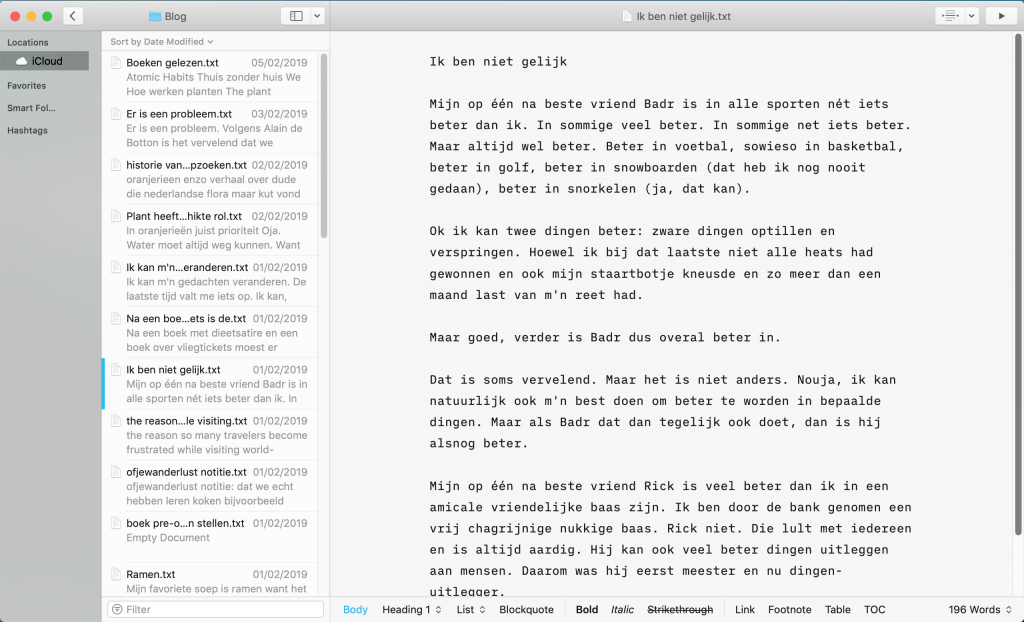
Task: Click document icon of Boeken gelezen.txt
Action: pos(116,63)
